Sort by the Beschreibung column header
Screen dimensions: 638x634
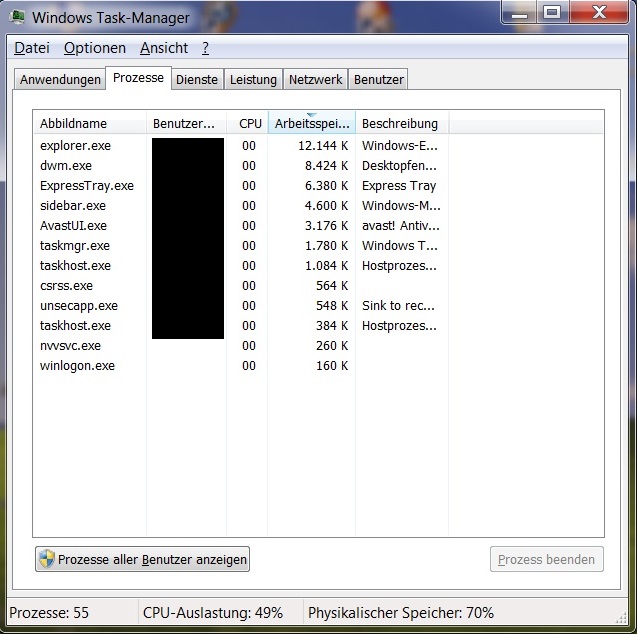(x=402, y=123)
